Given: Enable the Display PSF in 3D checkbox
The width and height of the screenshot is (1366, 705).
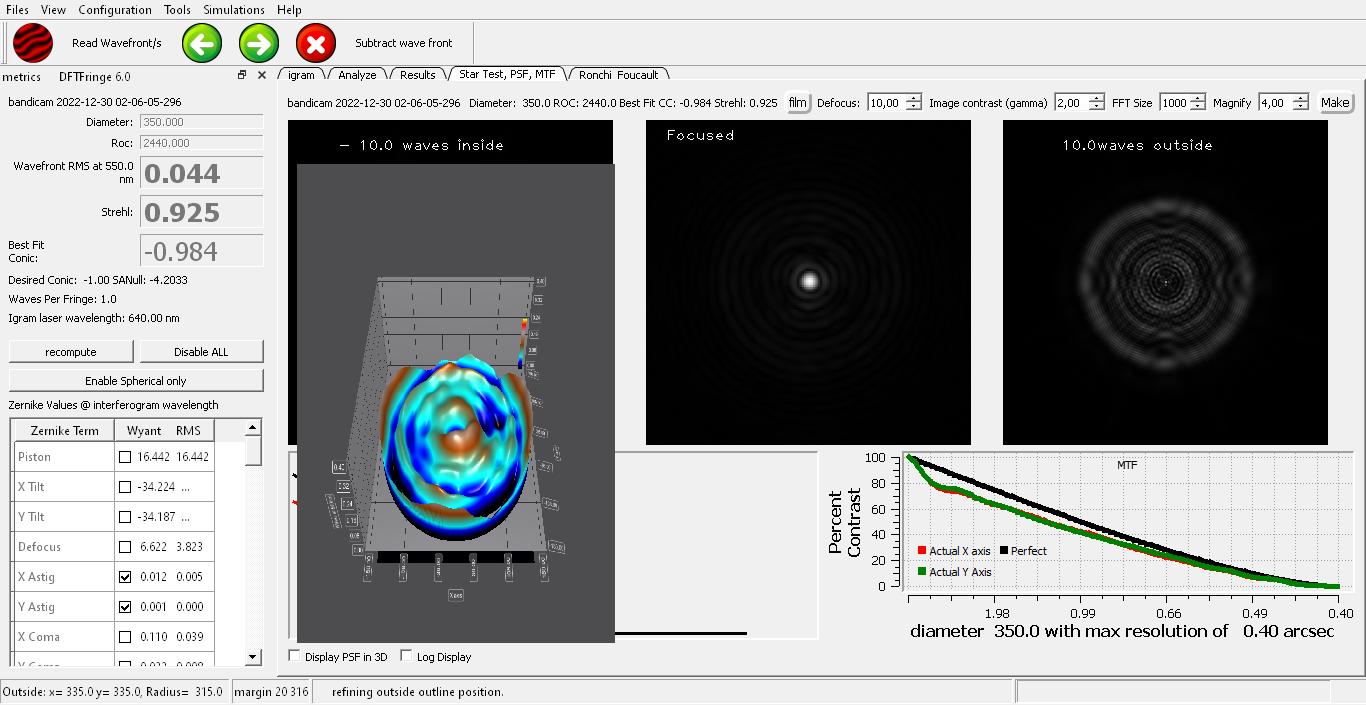Looking at the screenshot, I should [294, 656].
